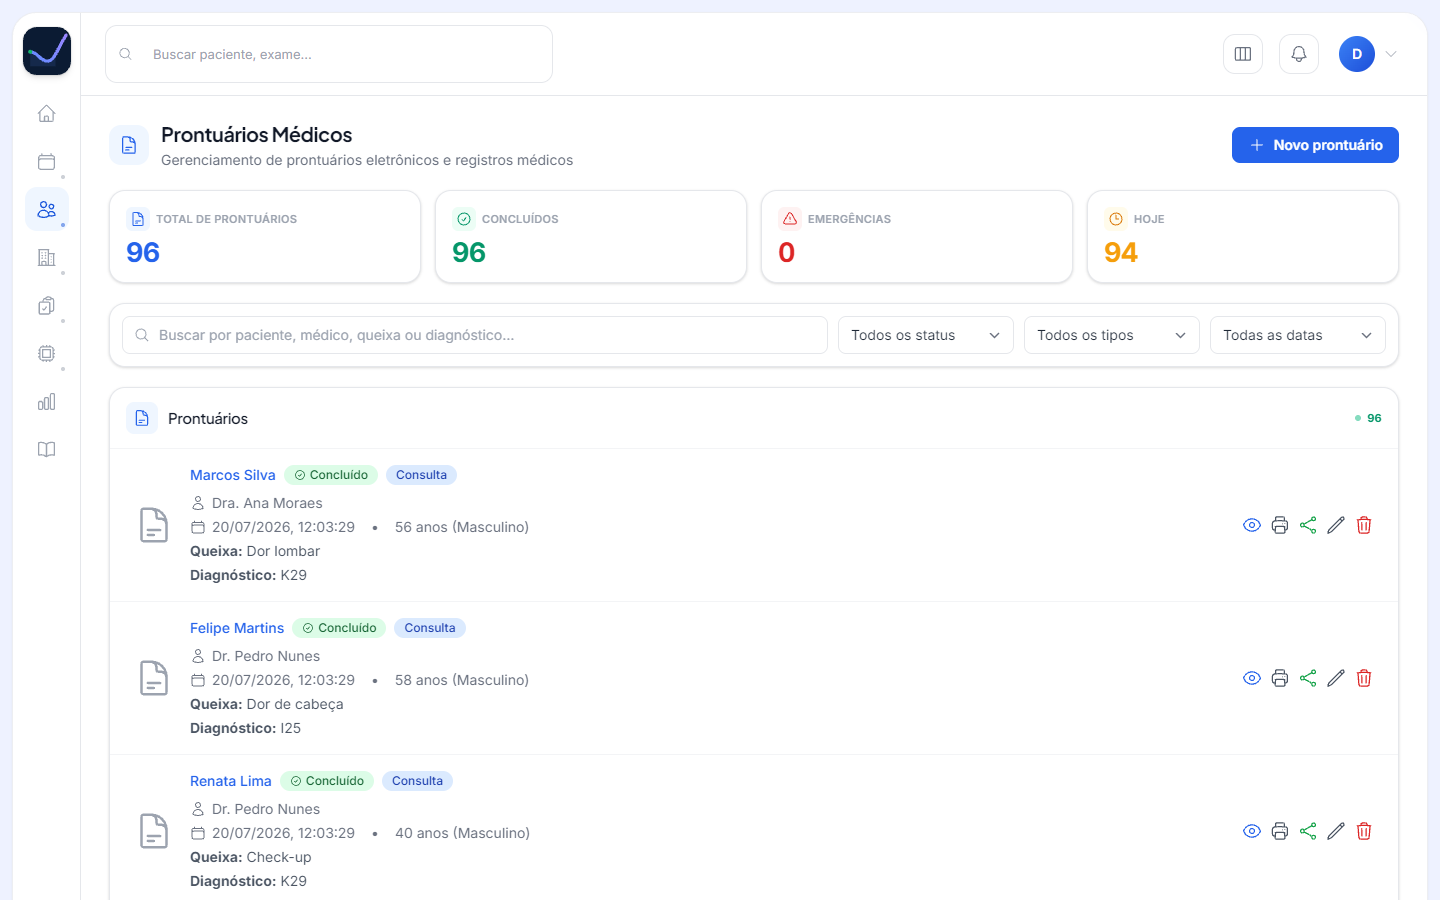Print Marcos Silva's record
The width and height of the screenshot is (1440, 900).
1280,525
